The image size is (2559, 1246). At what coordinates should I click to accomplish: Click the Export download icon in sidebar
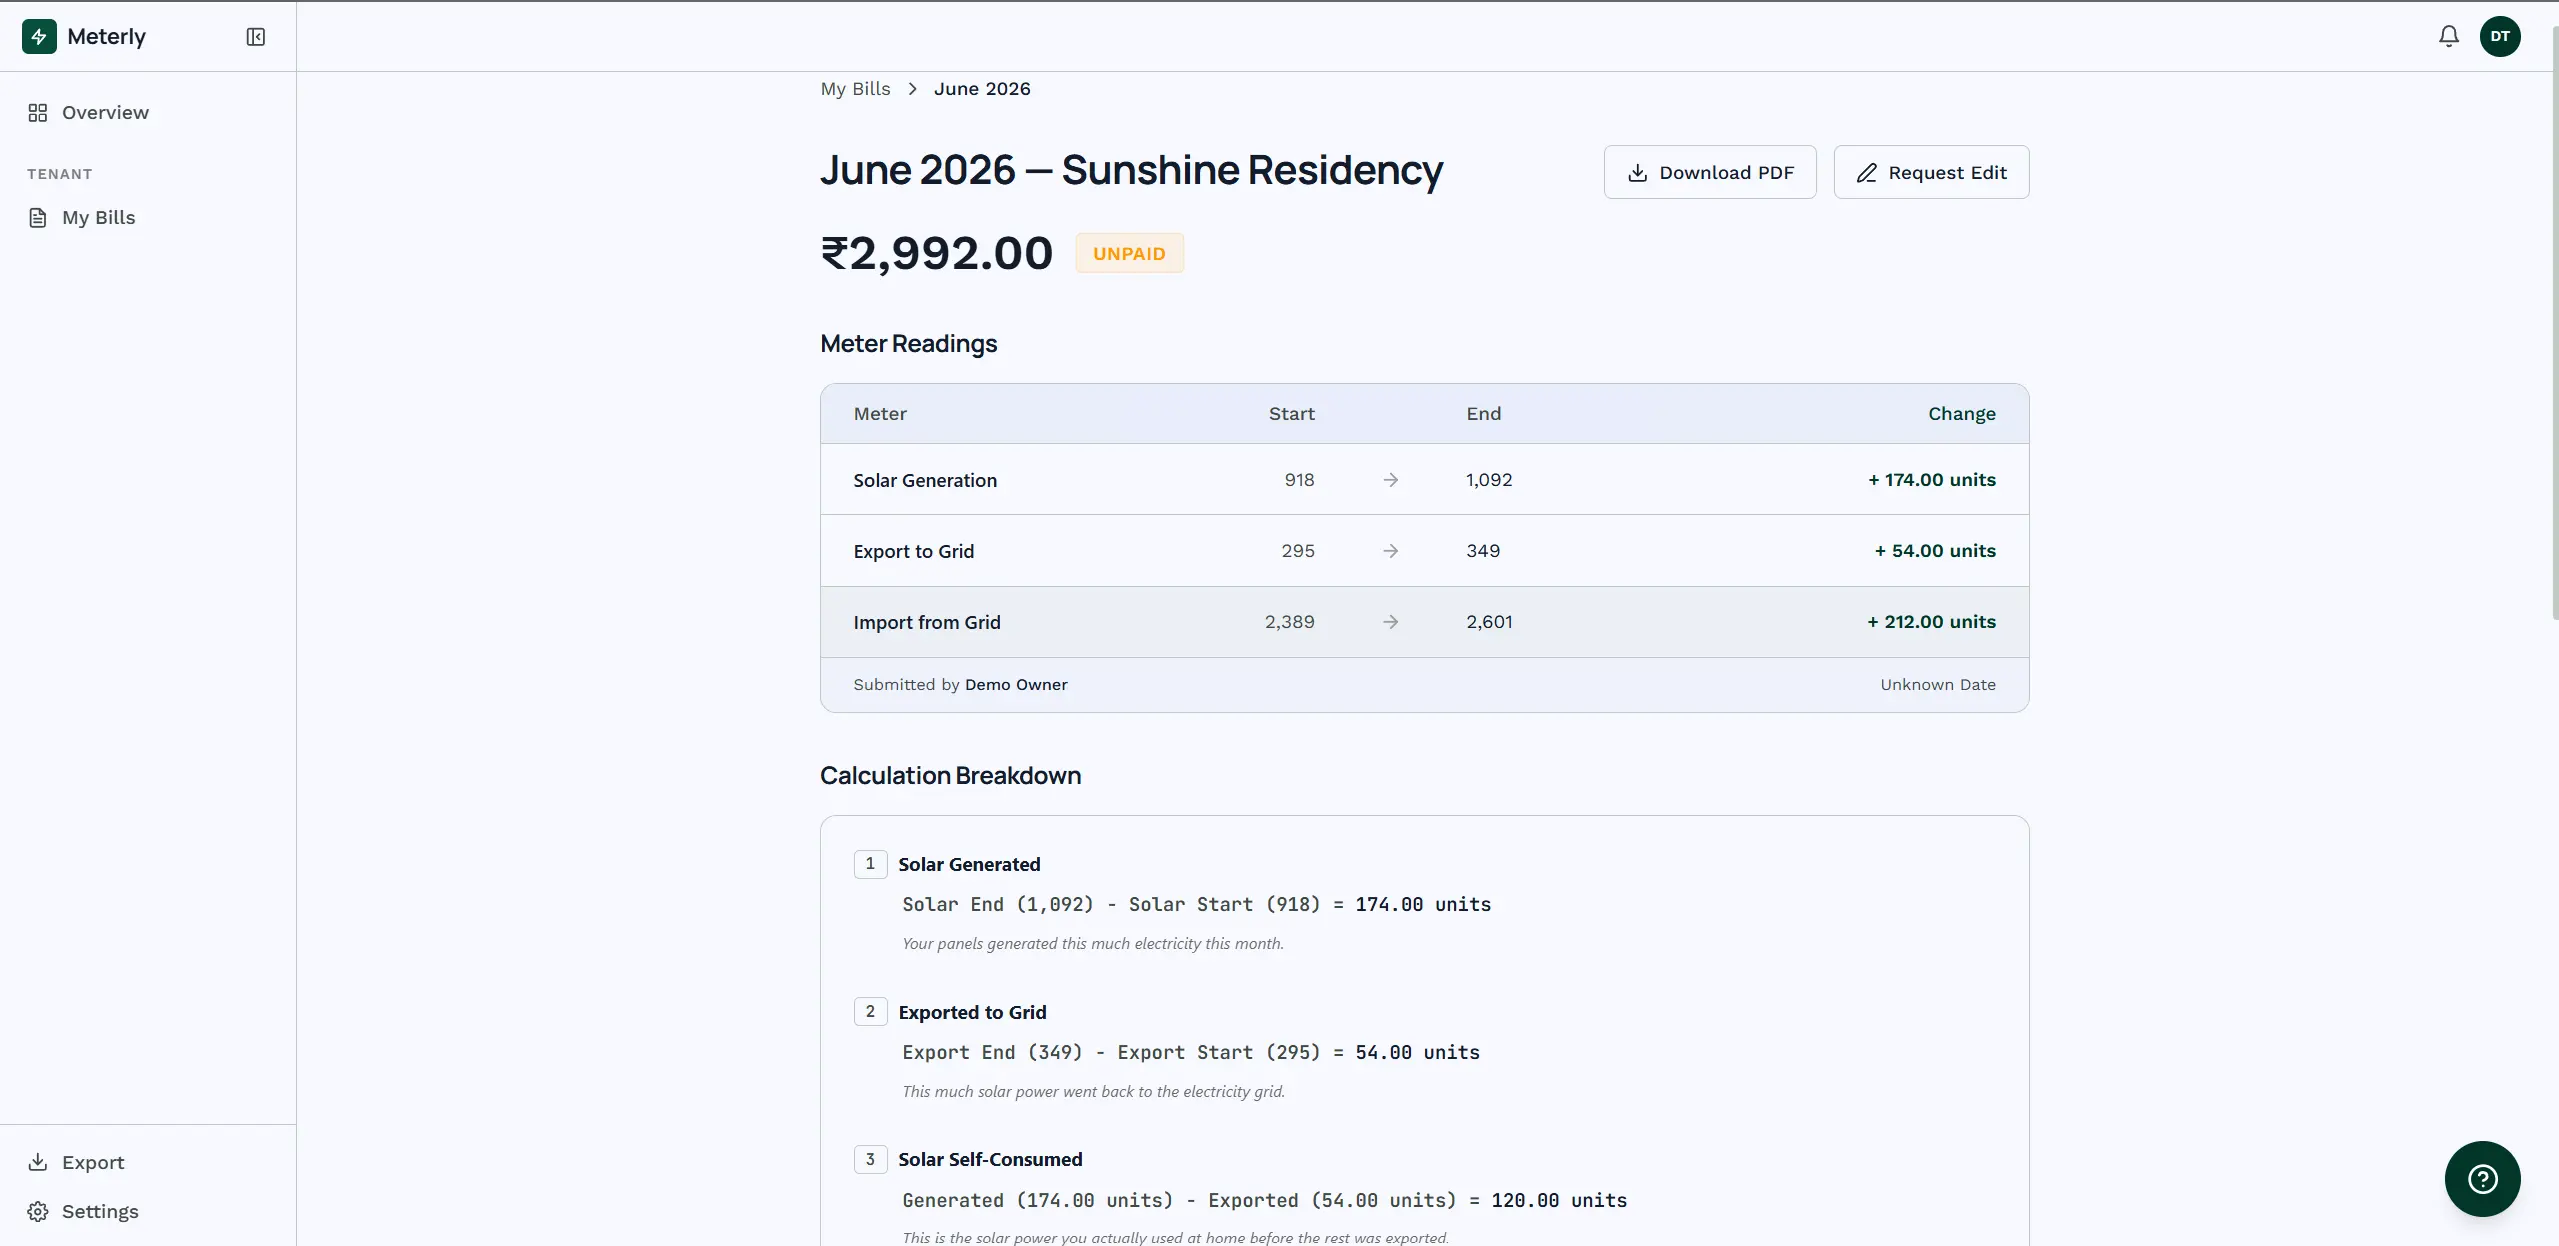tap(38, 1162)
